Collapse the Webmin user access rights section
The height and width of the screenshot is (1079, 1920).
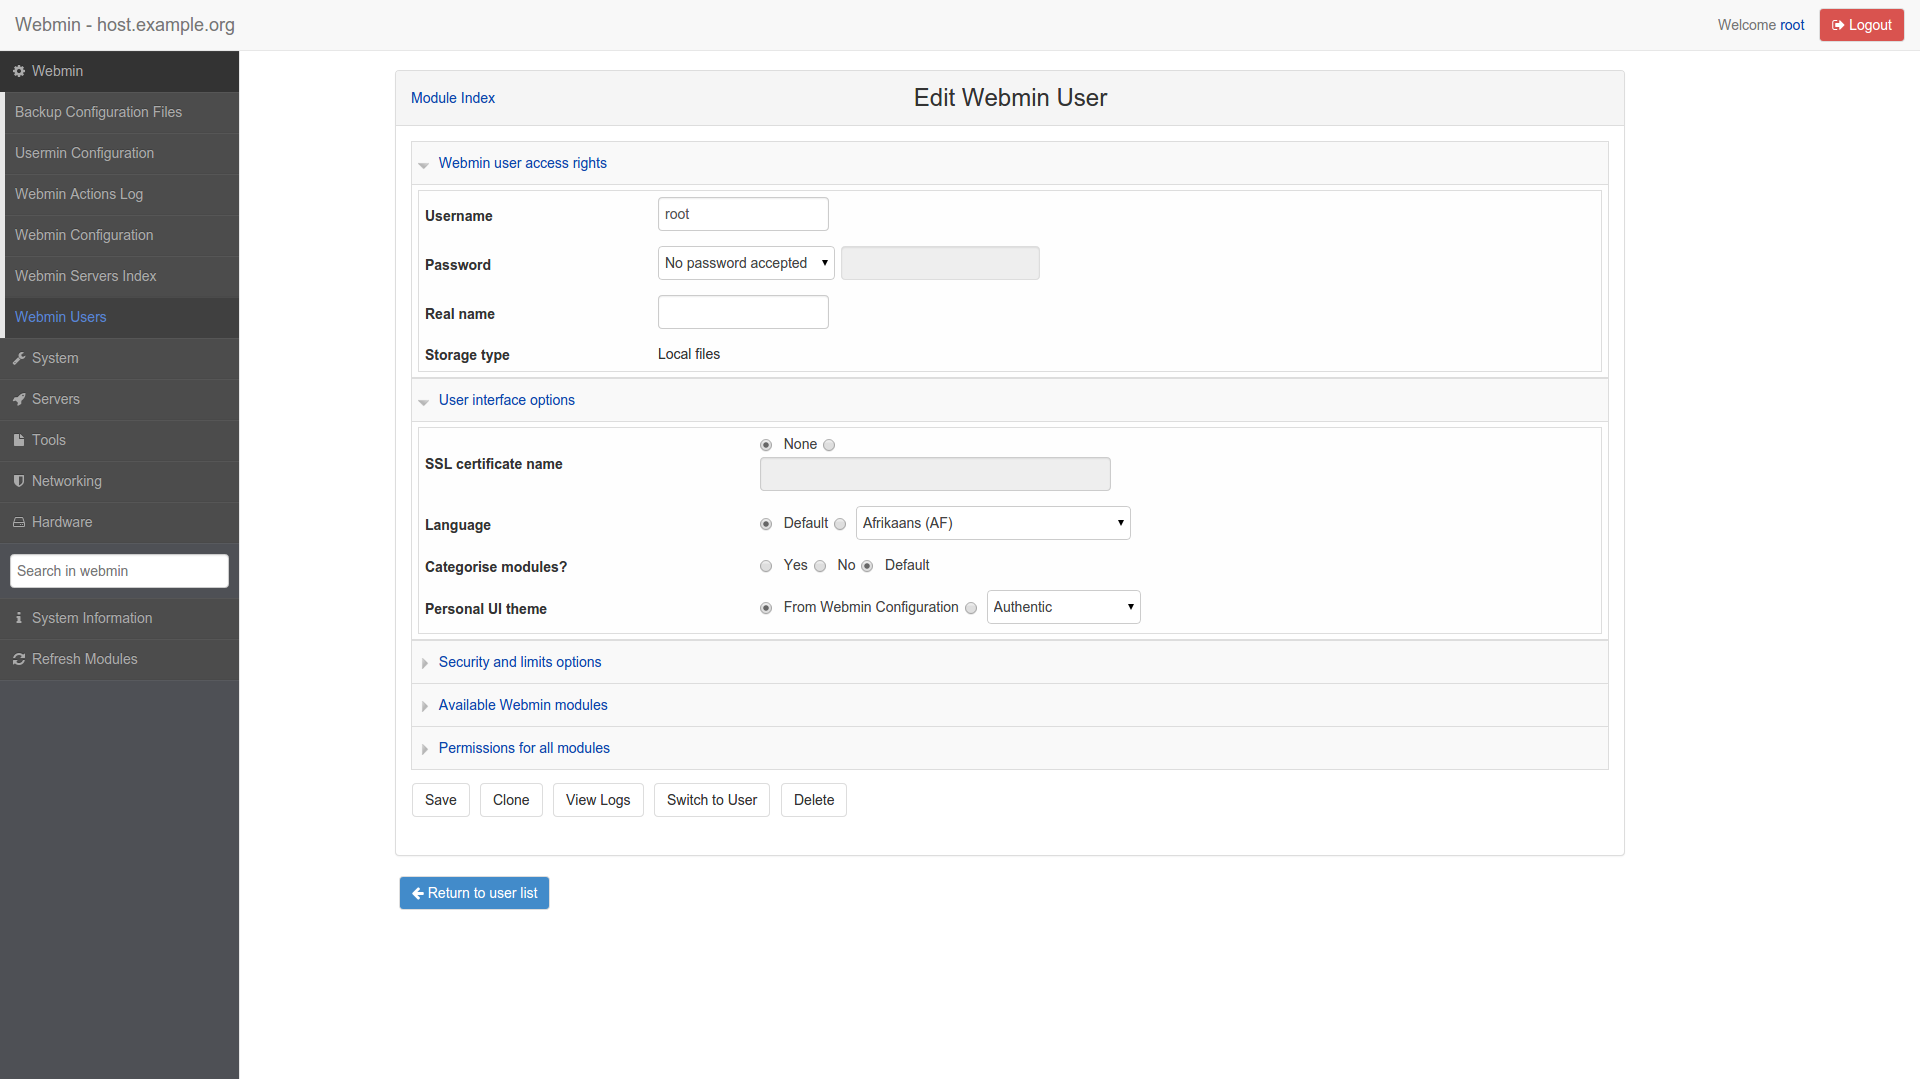522,163
